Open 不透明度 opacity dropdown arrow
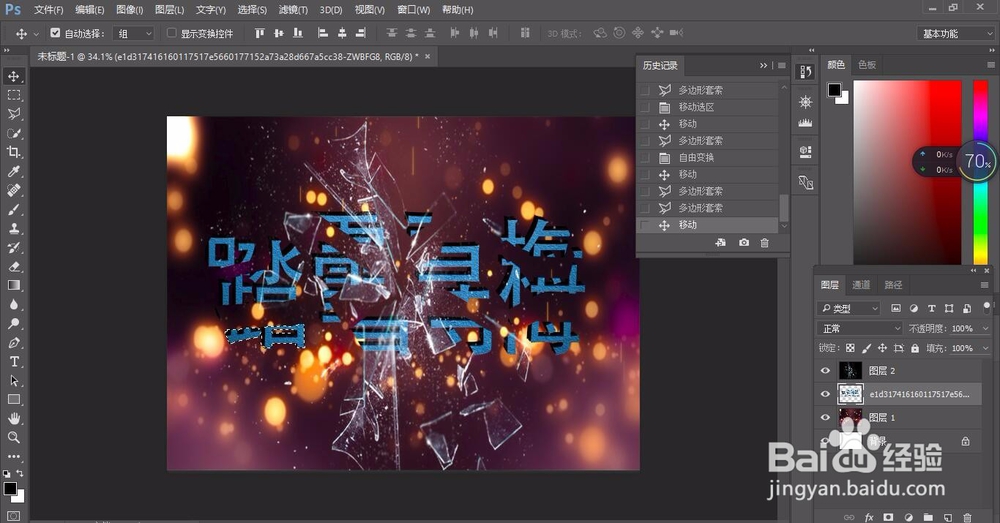This screenshot has height=523, width=1000. tap(985, 328)
